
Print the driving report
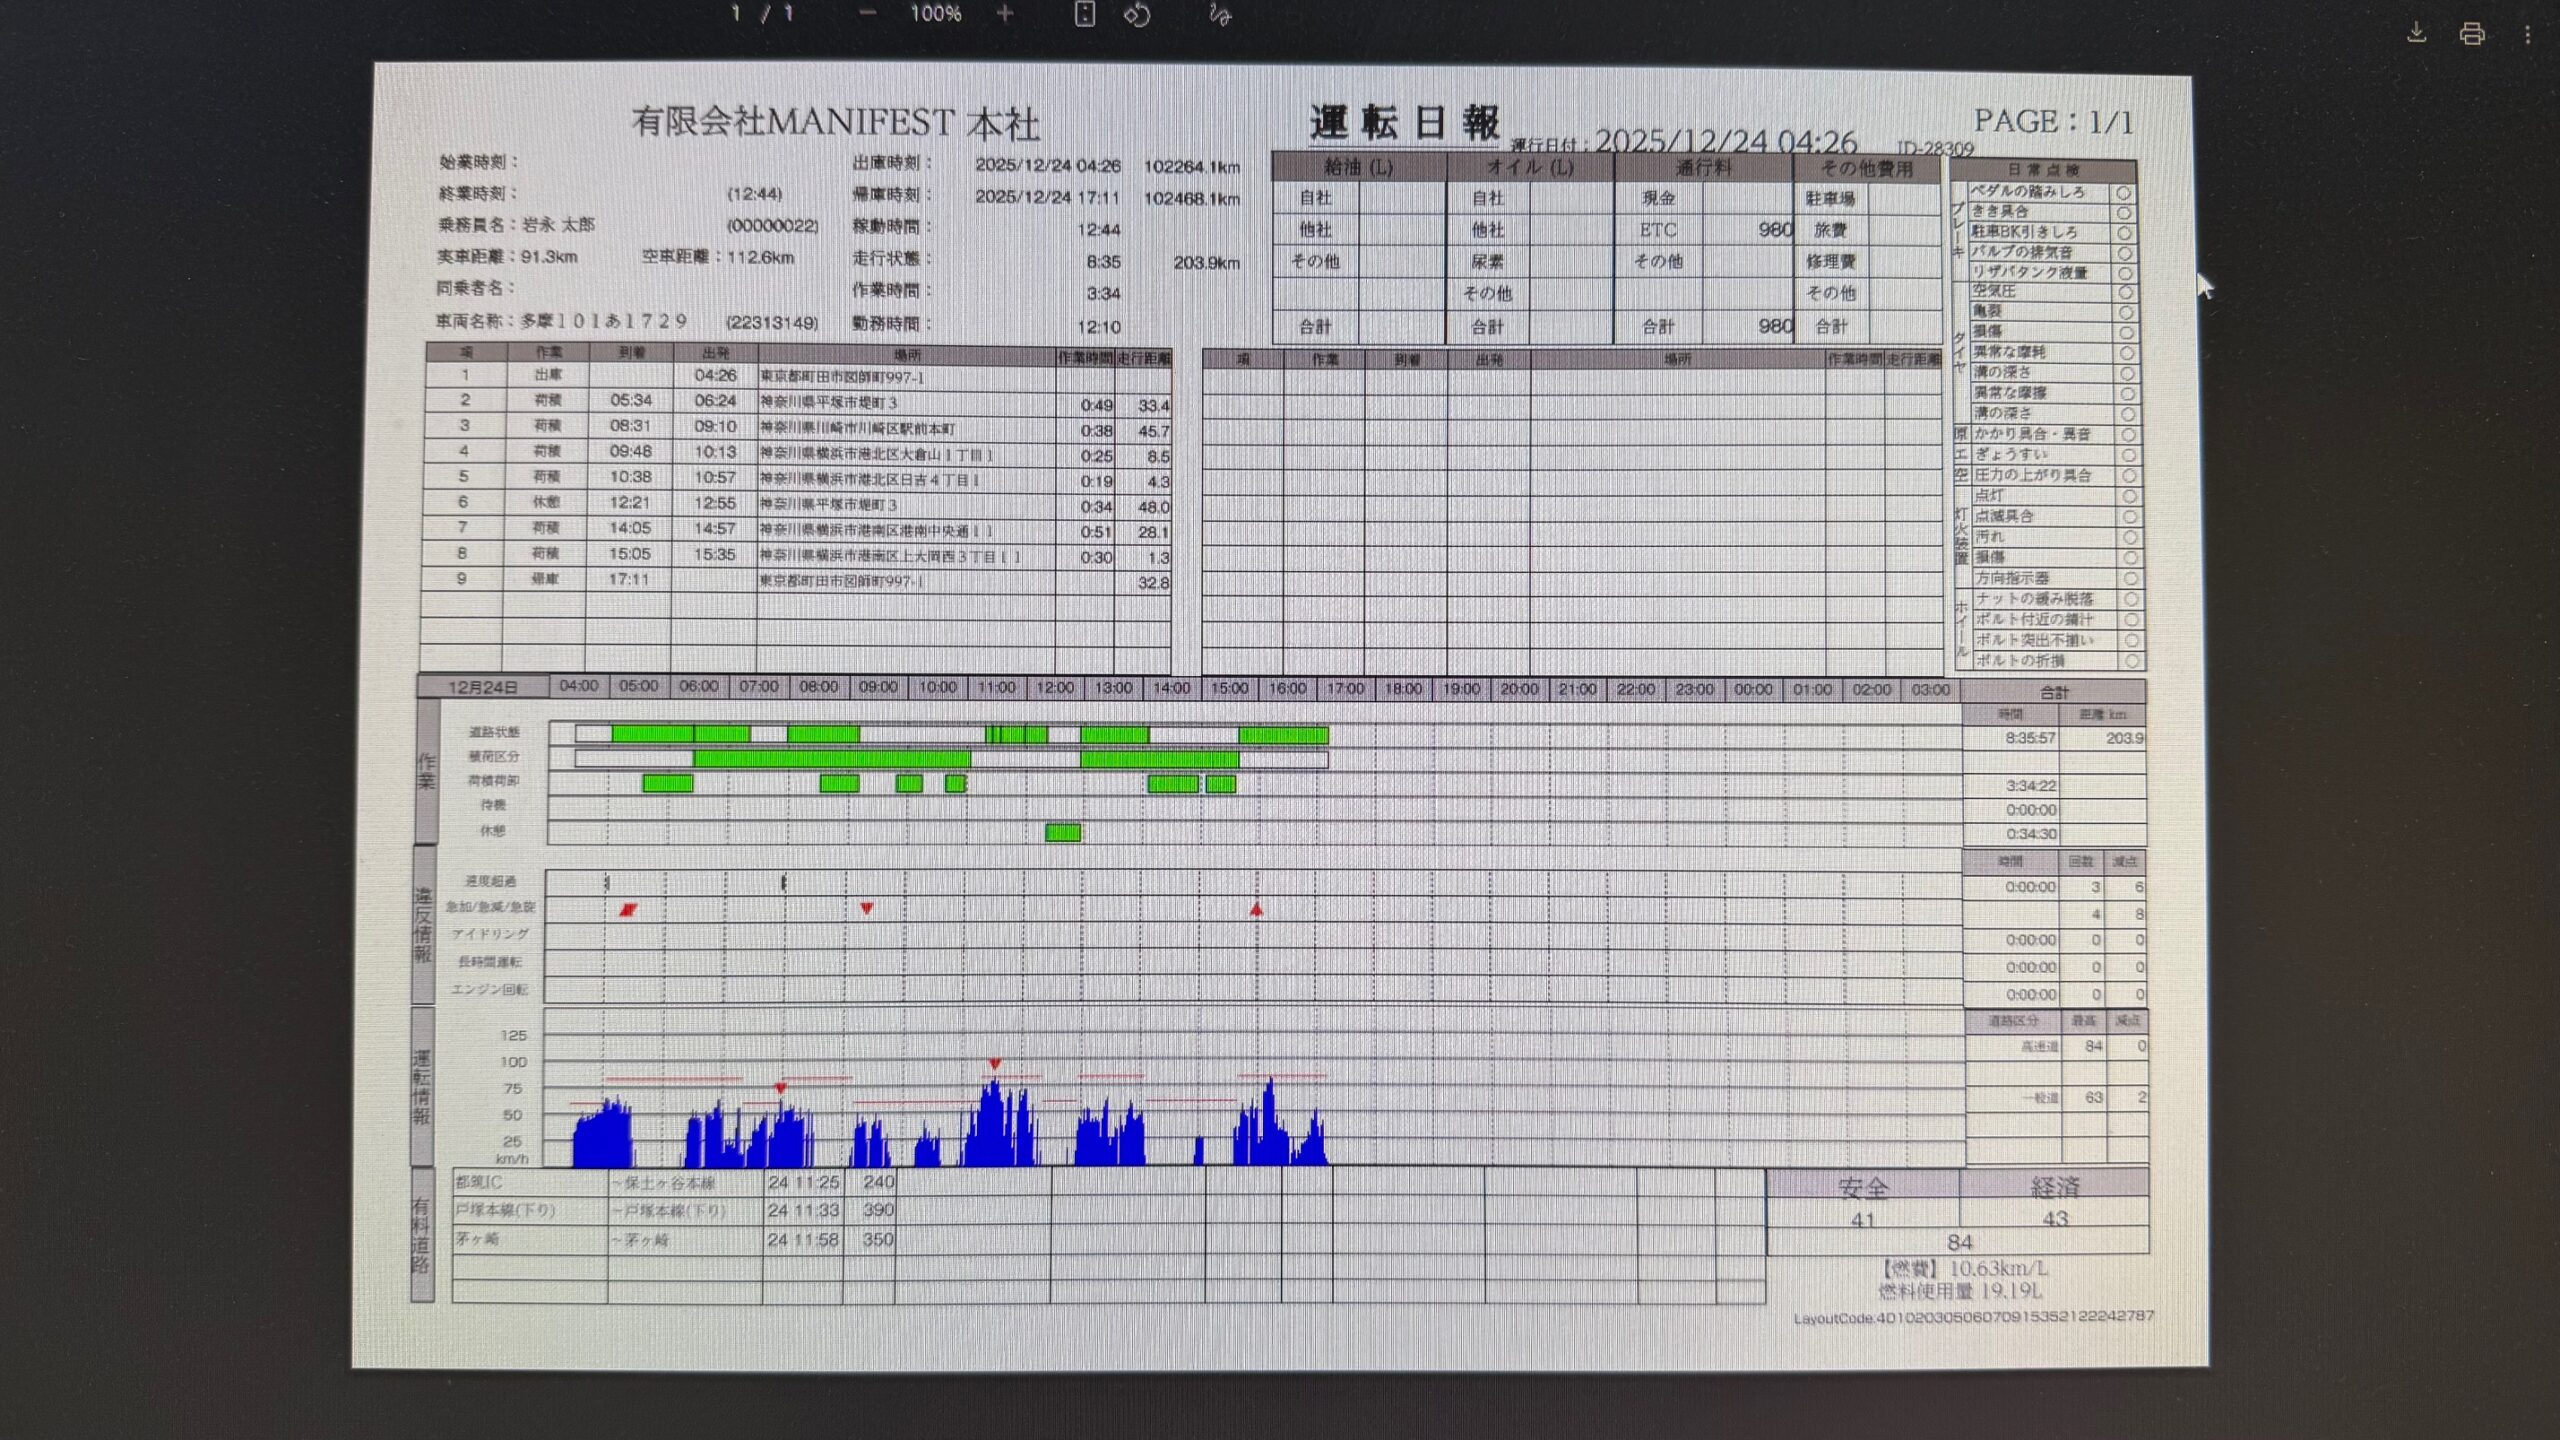(2472, 34)
